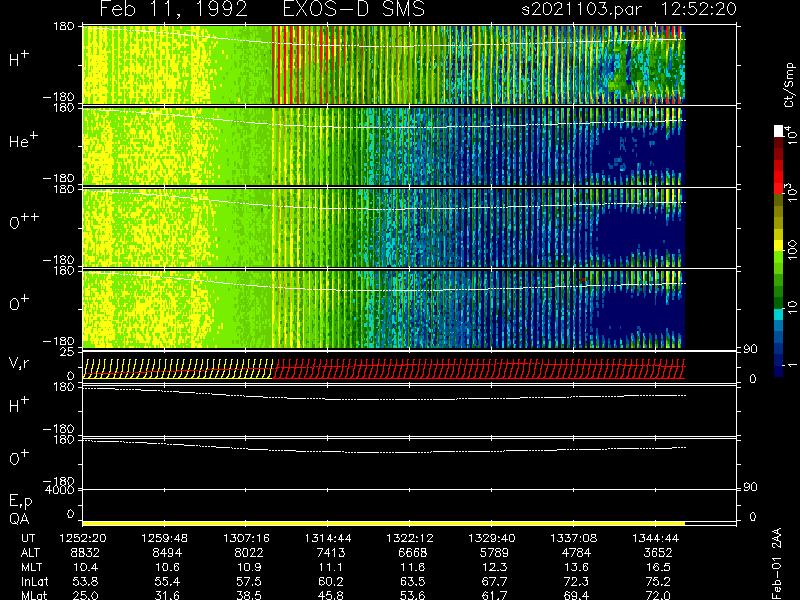Viewport: 800px width, 600px height.
Task: Click the UT value '1329:40'
Action: point(492,538)
